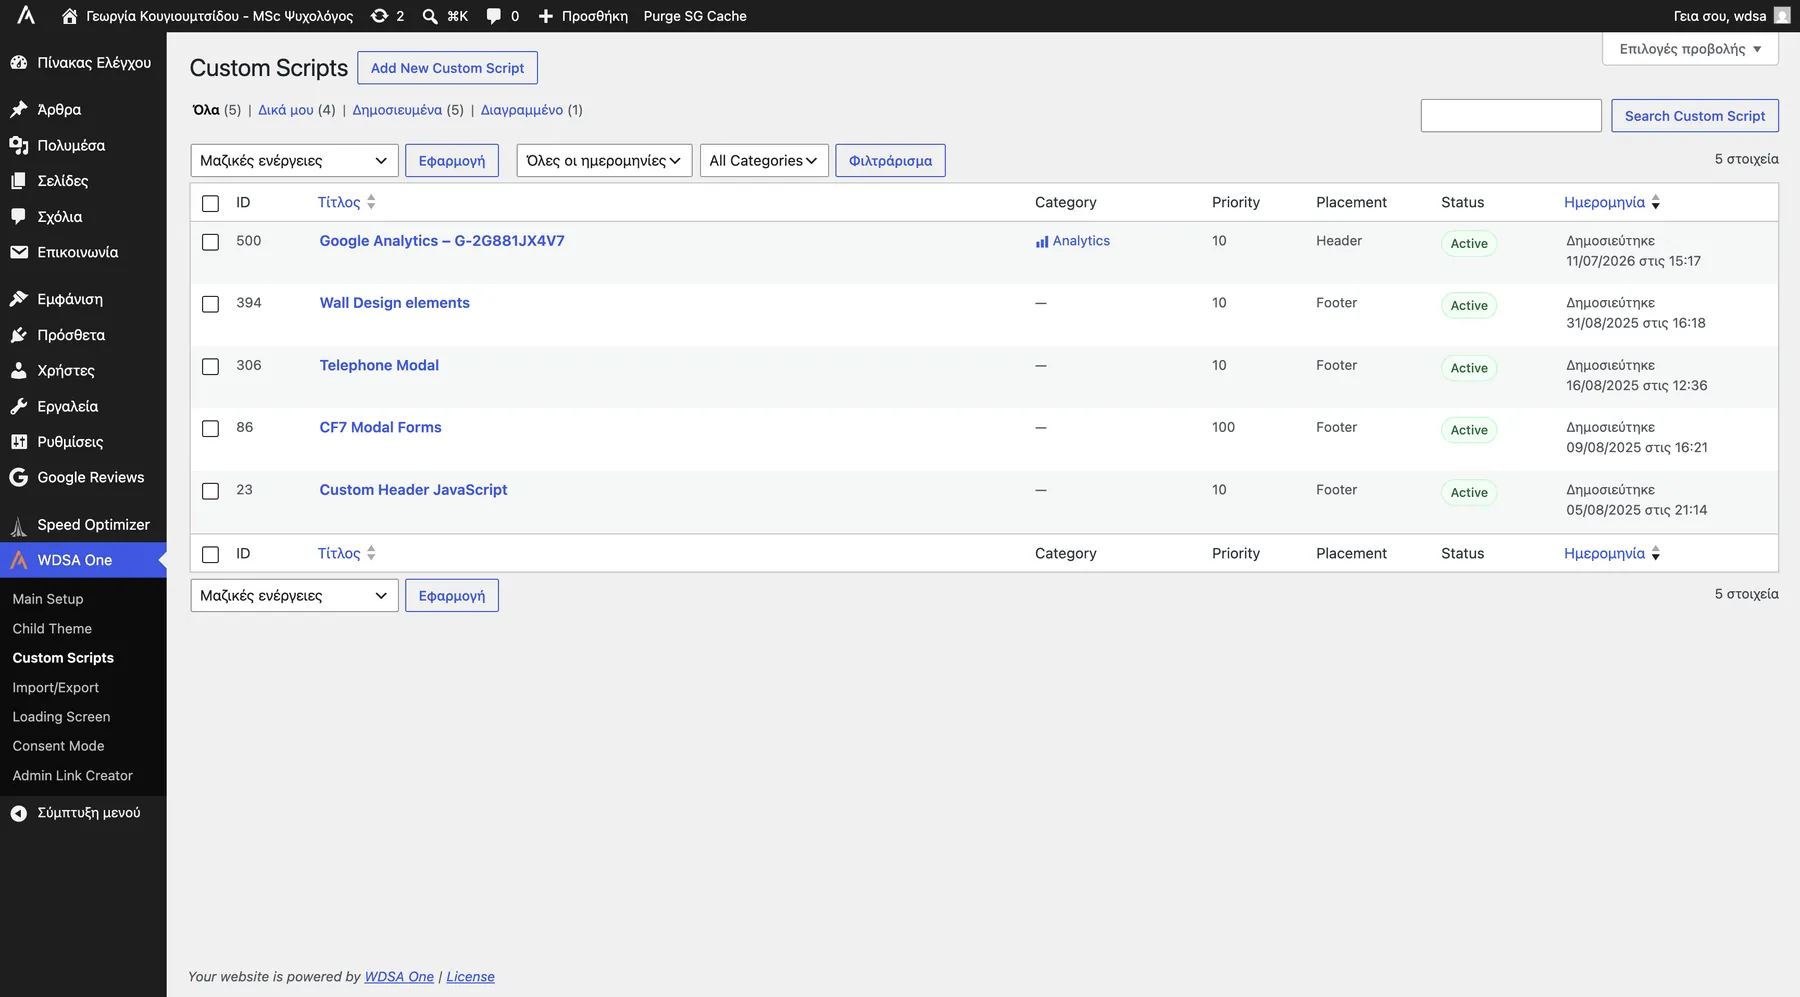Open the Ρυθμίσεις settings icon

pyautogui.click(x=19, y=441)
